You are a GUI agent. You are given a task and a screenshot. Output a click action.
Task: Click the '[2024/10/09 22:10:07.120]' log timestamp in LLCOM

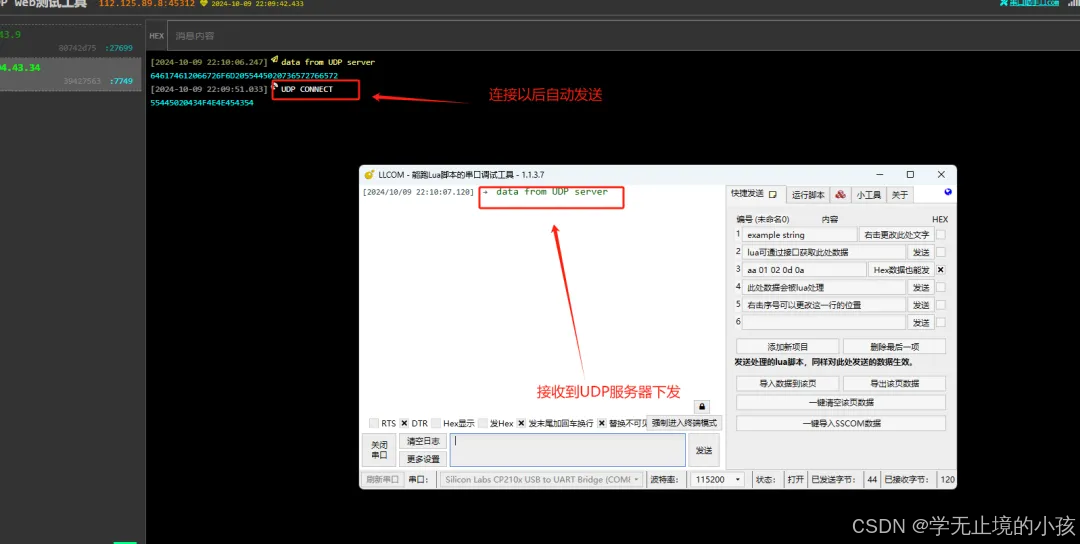[x=418, y=193]
